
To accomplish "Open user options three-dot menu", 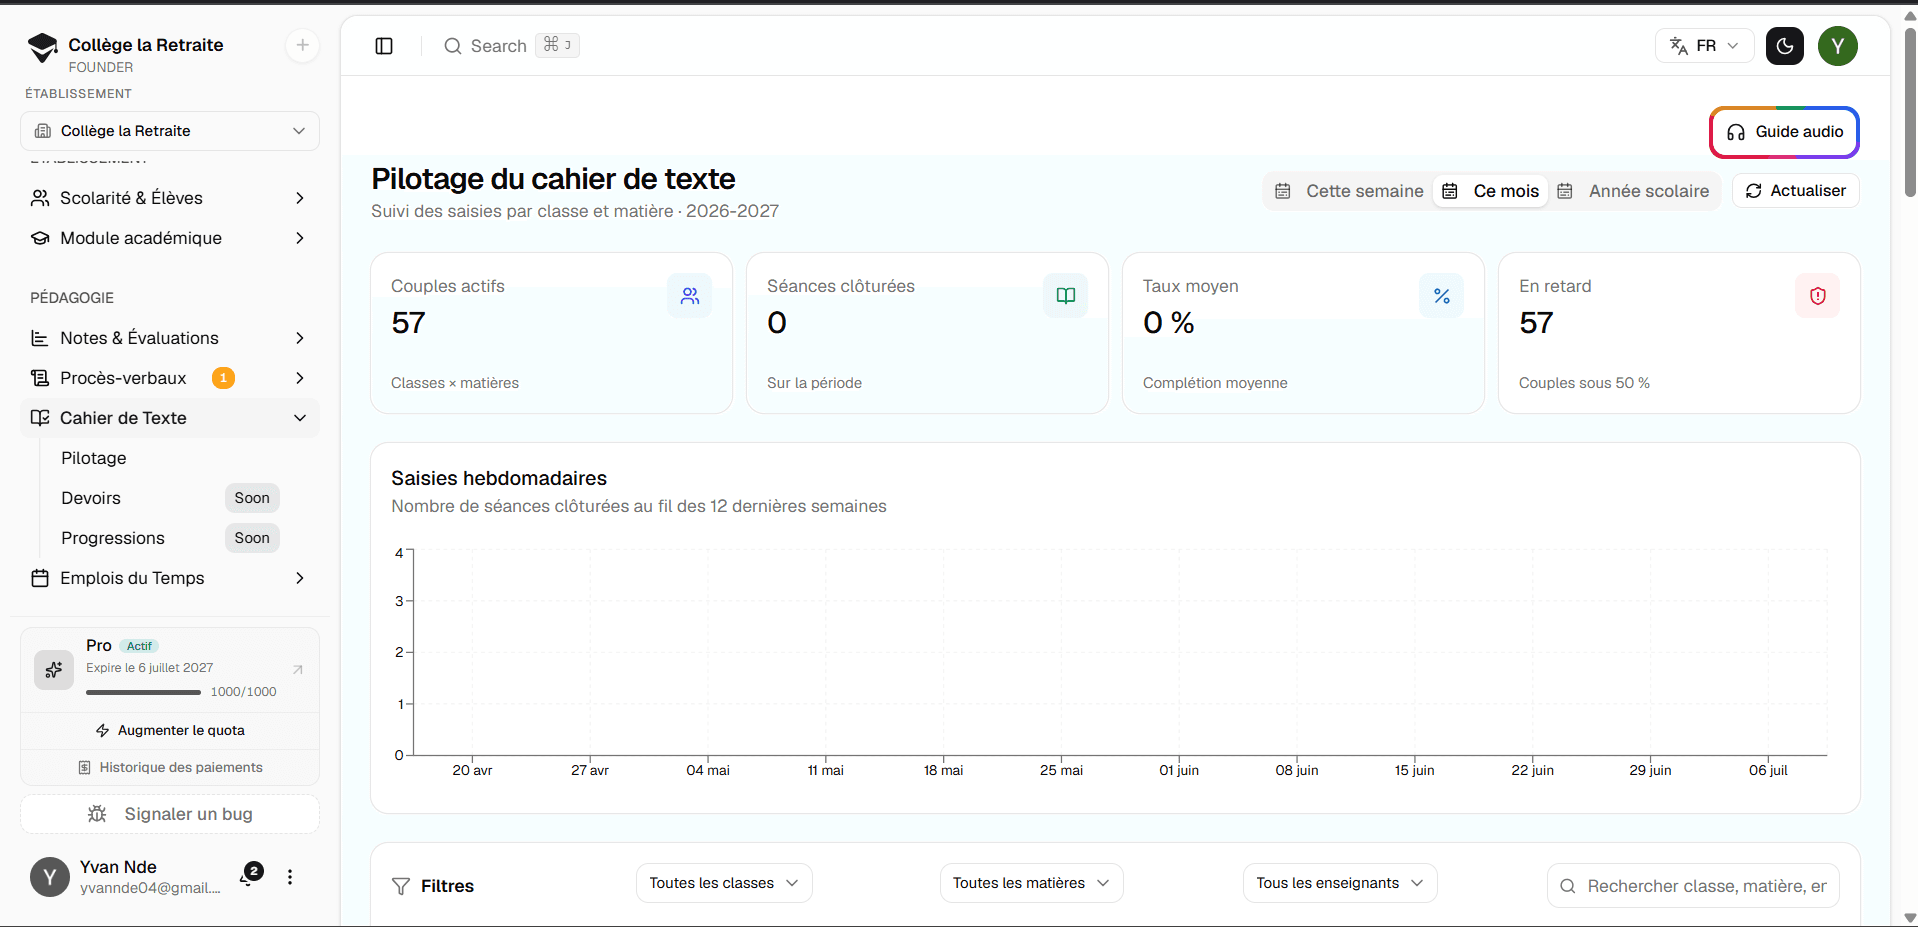I will (x=290, y=877).
